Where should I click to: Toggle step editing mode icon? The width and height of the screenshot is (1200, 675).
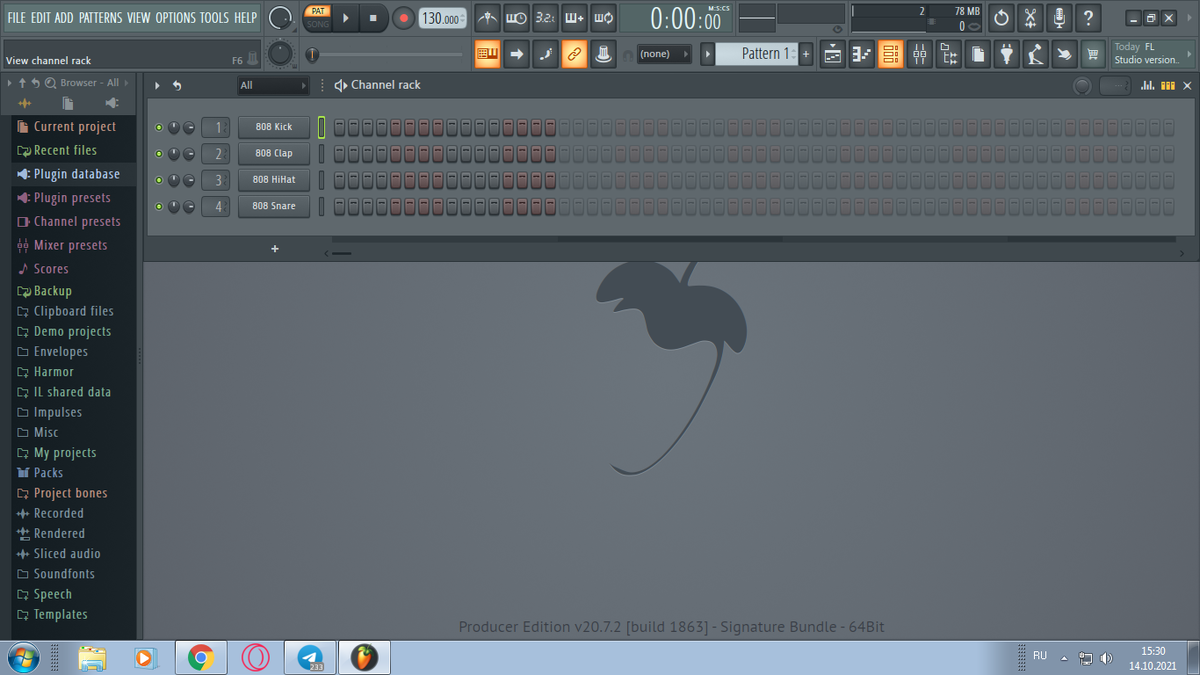[546, 54]
